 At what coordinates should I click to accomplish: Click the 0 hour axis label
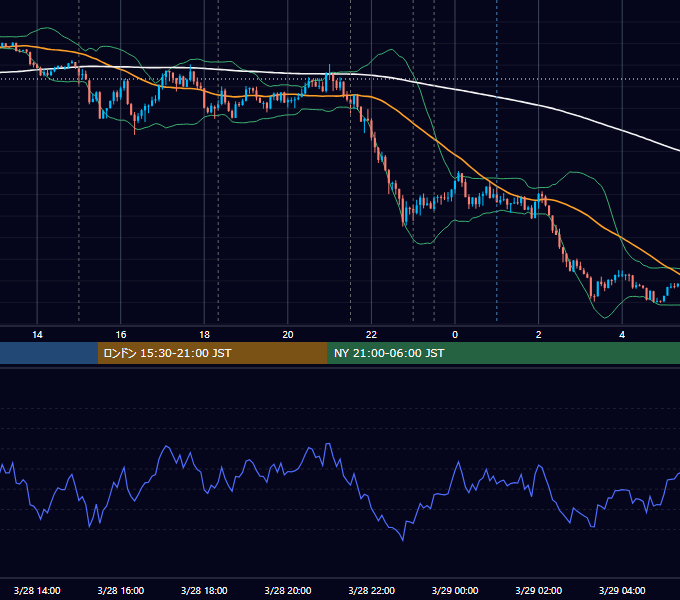pos(455,335)
